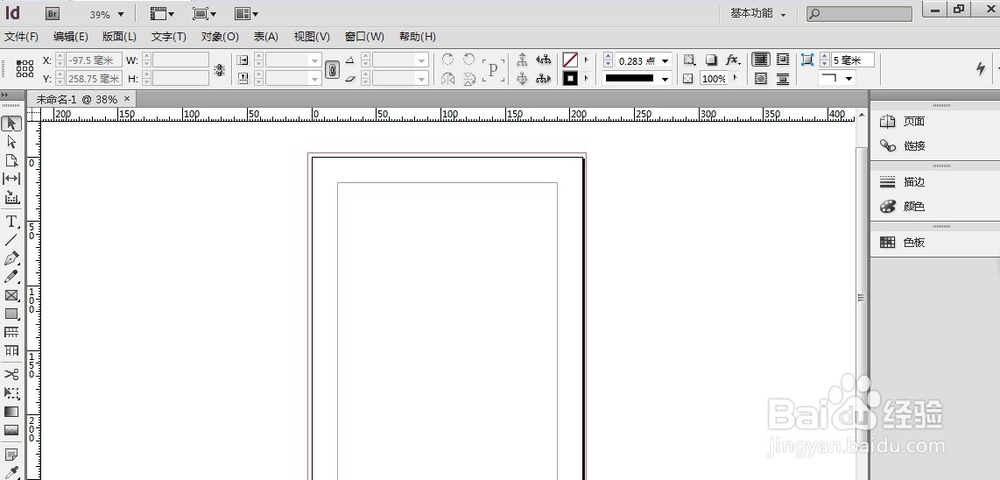Click the flip horizontal icon
This screenshot has height=480, width=1000.
[448, 79]
